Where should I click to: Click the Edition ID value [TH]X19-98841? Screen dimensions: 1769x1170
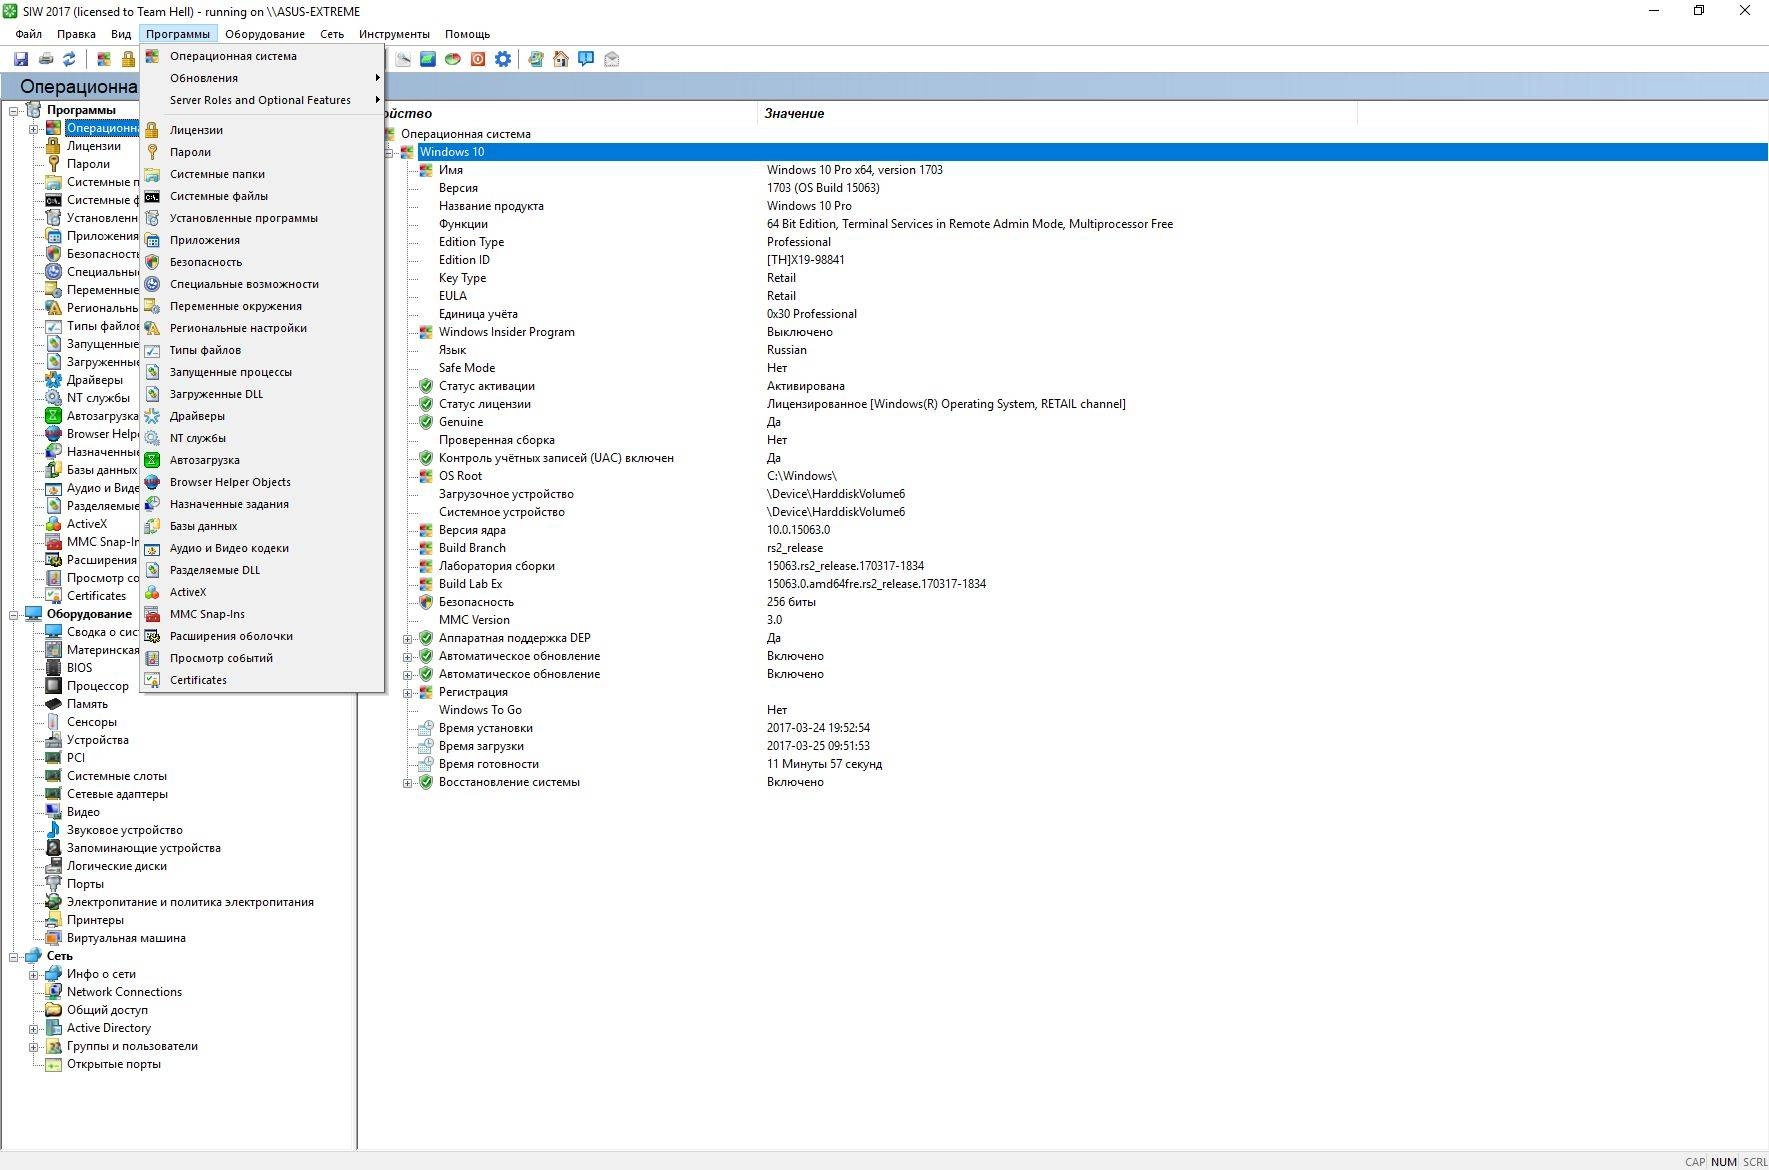tap(805, 260)
